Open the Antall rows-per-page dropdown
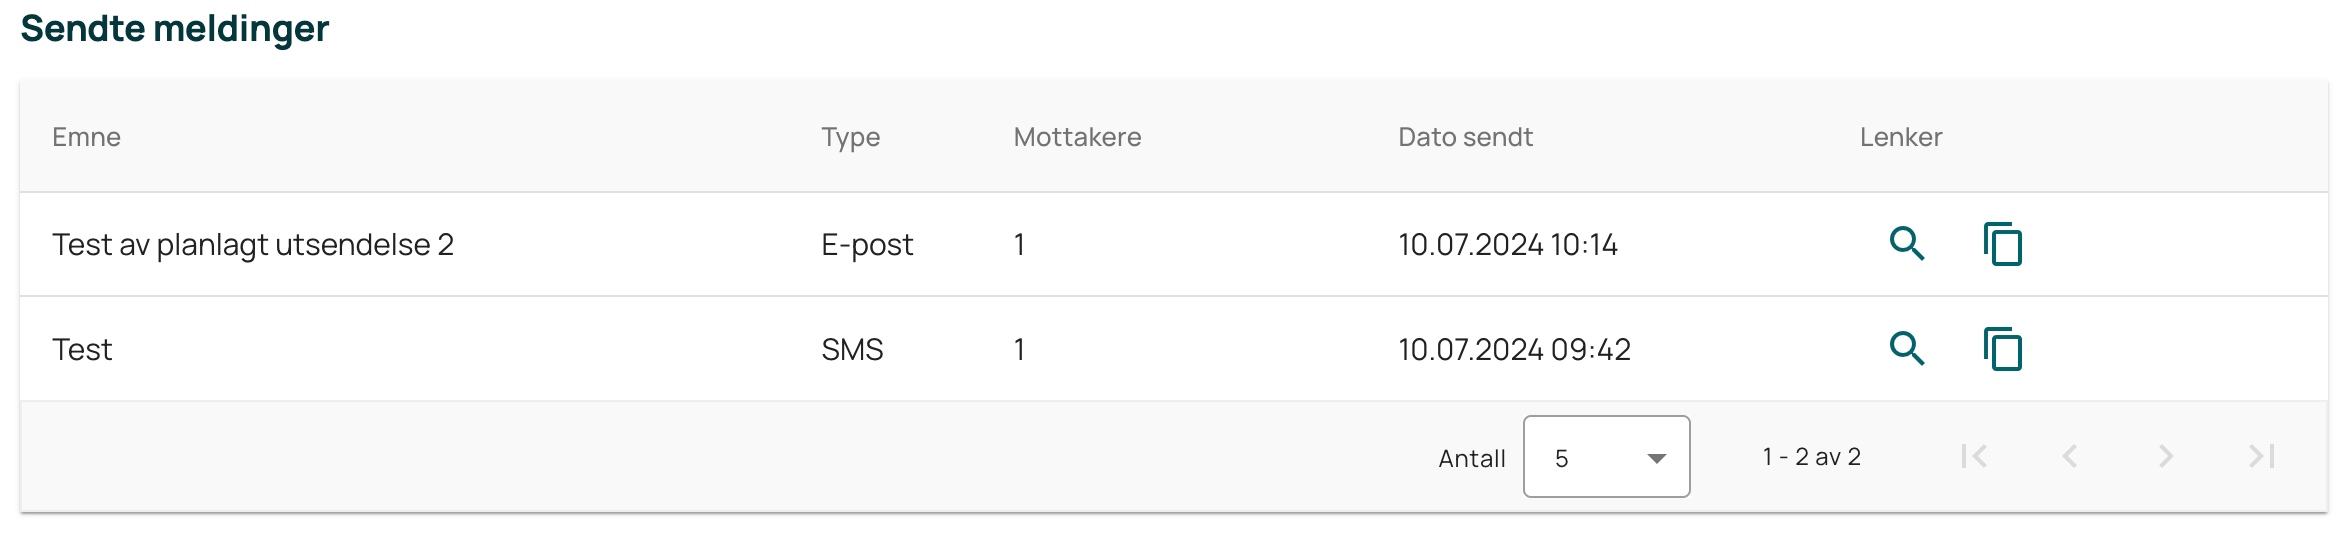 pos(1607,457)
